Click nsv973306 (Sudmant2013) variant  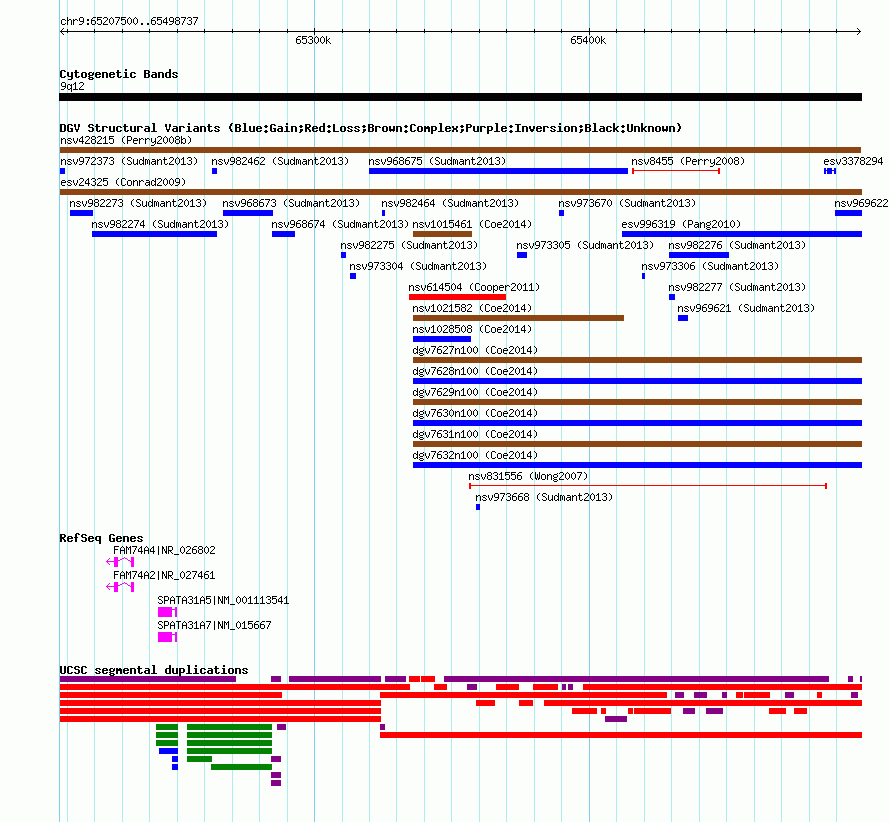[x=710, y=266]
